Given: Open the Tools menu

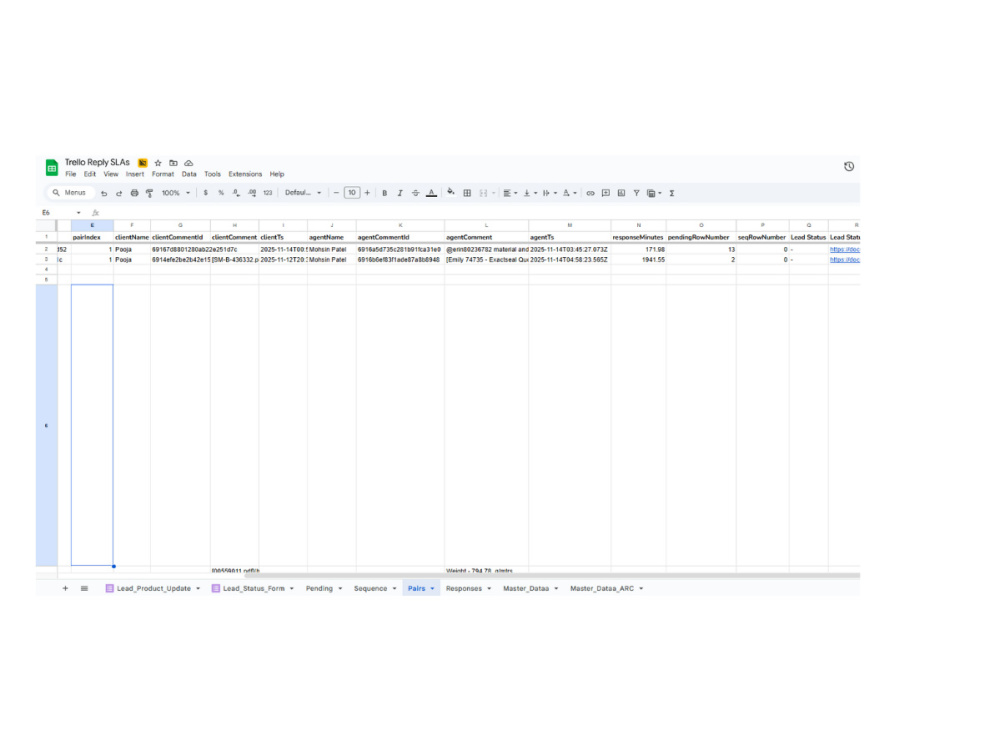Looking at the screenshot, I should [x=212, y=174].
